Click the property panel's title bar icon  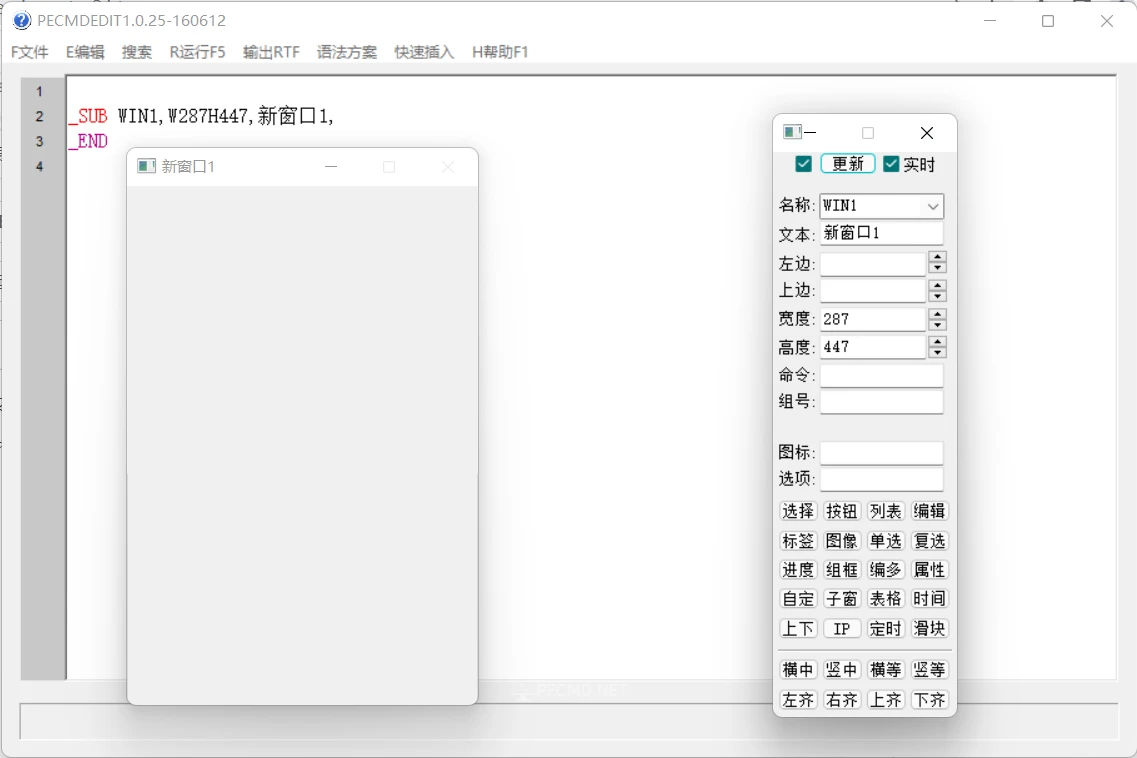(x=792, y=132)
